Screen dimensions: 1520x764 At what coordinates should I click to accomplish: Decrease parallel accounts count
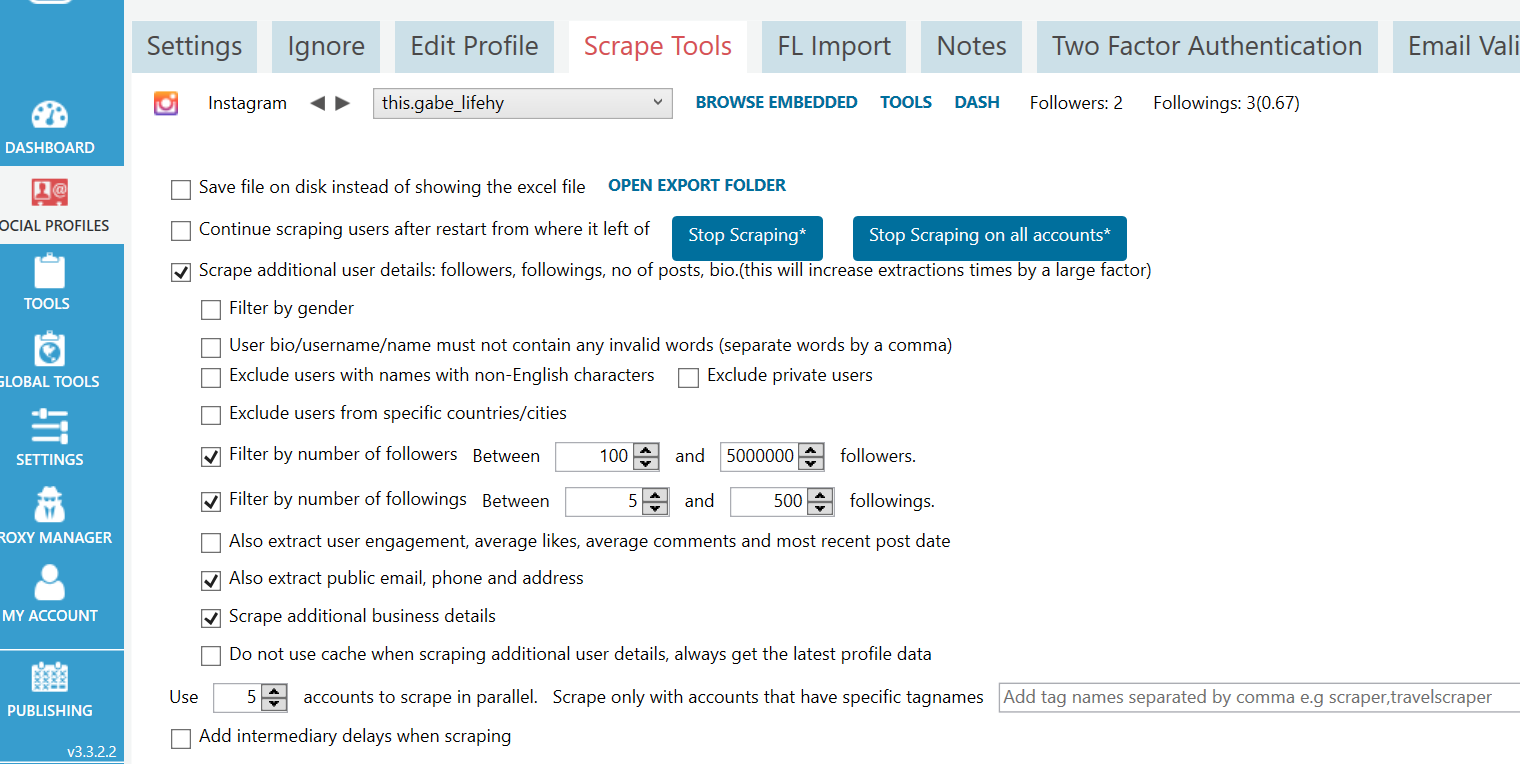(275, 704)
